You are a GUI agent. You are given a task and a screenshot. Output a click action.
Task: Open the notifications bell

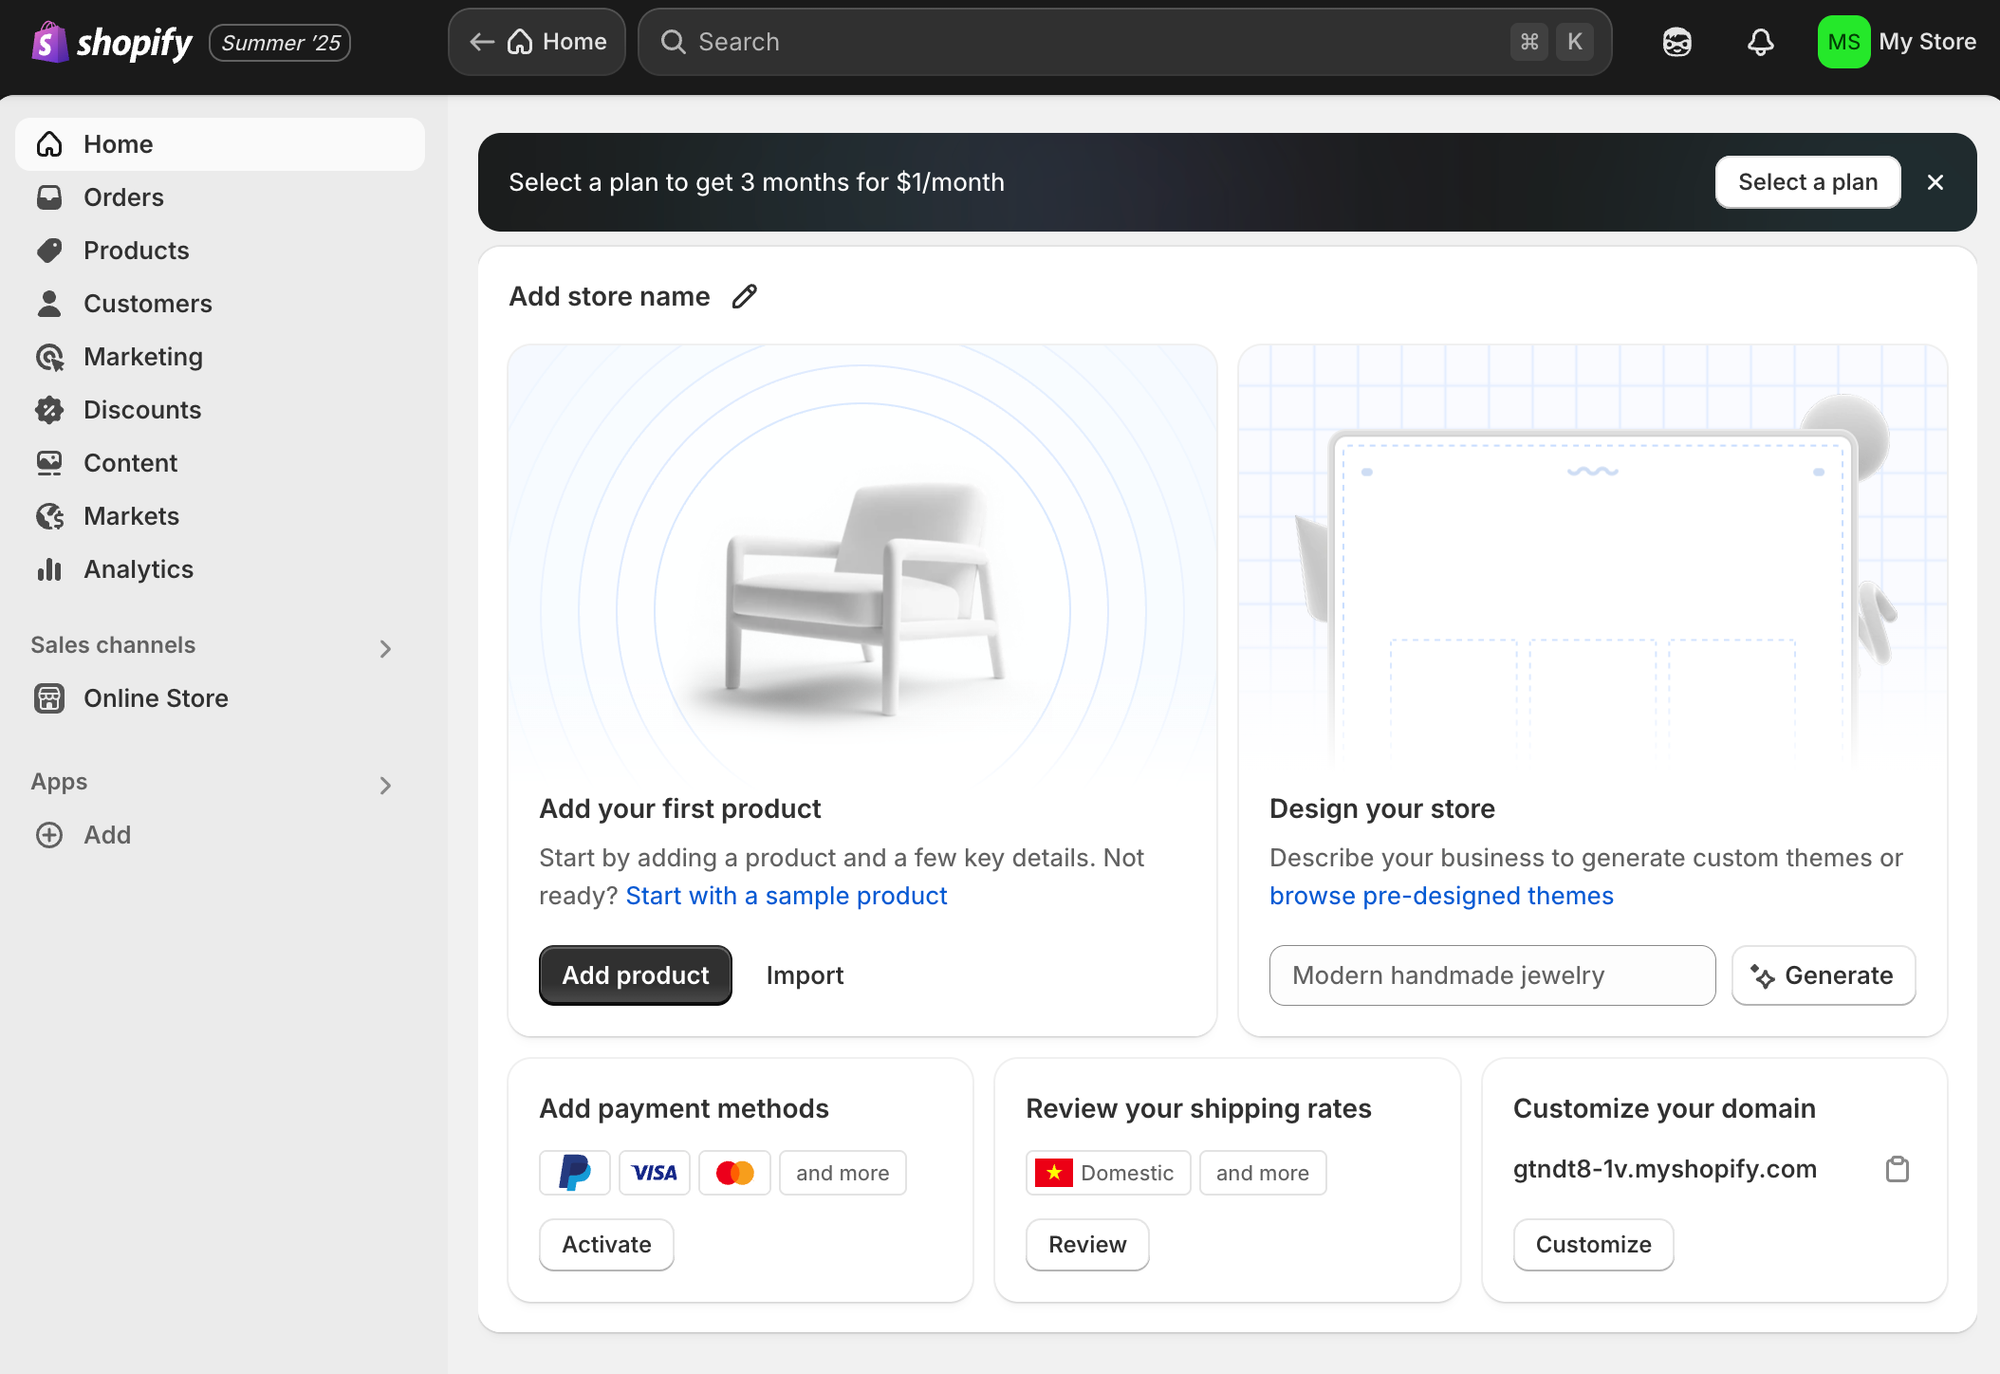(x=1760, y=42)
